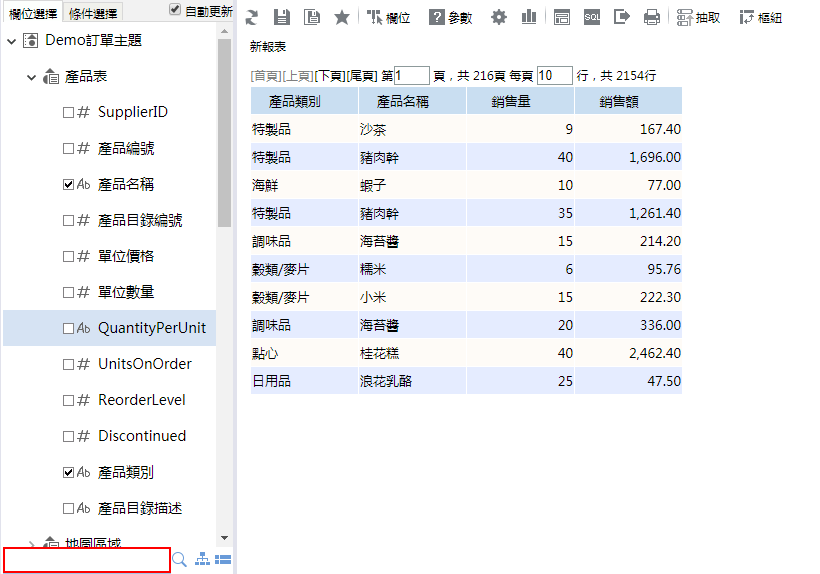820x574 pixels.
Task: Collapse the 產品表 table node
Action: point(31,77)
